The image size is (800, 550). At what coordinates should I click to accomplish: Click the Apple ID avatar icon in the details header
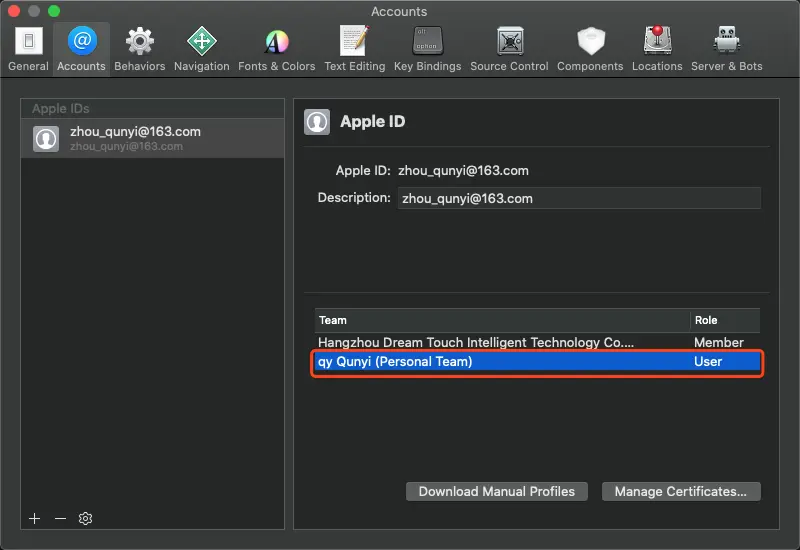[317, 122]
